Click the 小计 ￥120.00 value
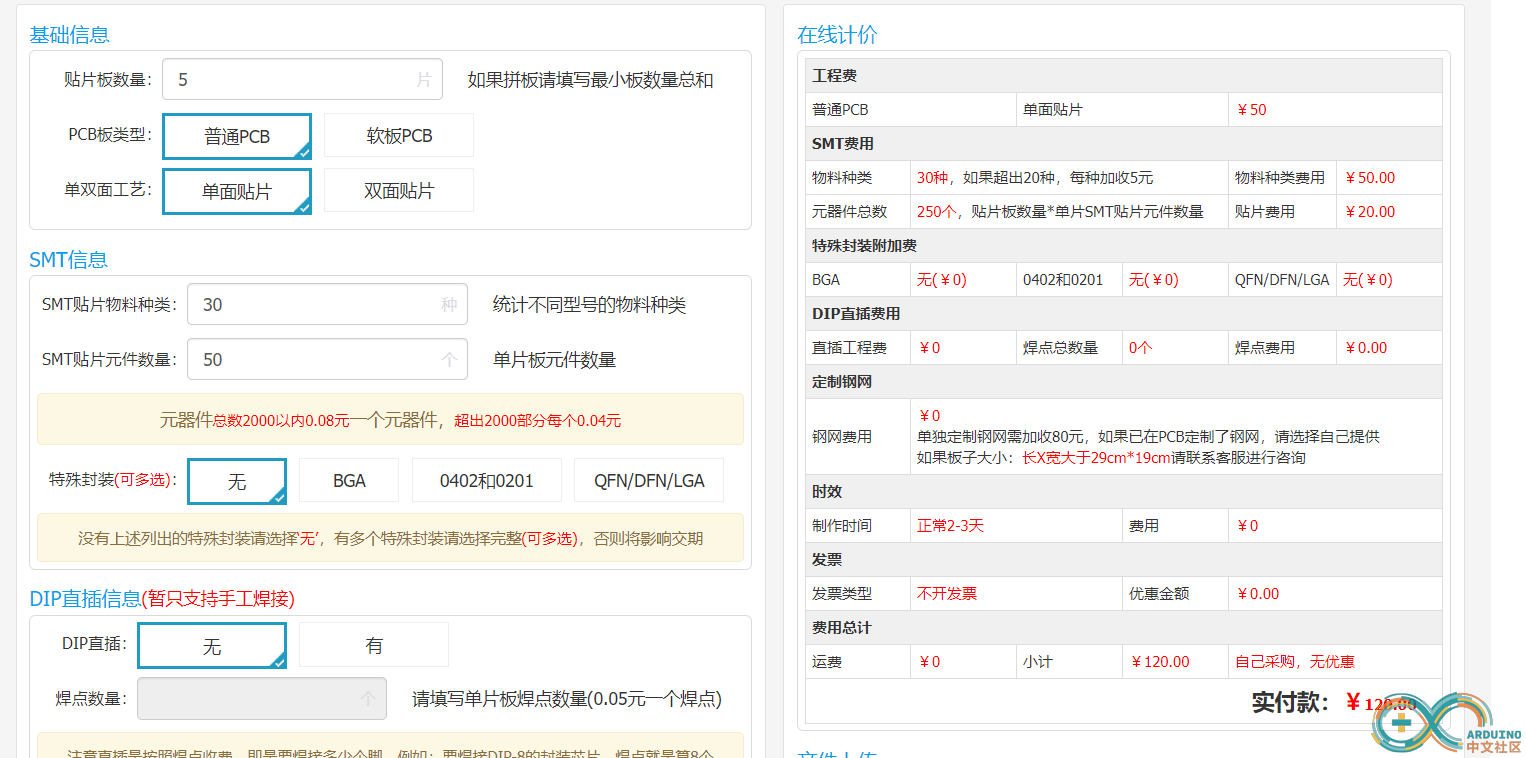This screenshot has width=1526, height=758. point(1160,662)
